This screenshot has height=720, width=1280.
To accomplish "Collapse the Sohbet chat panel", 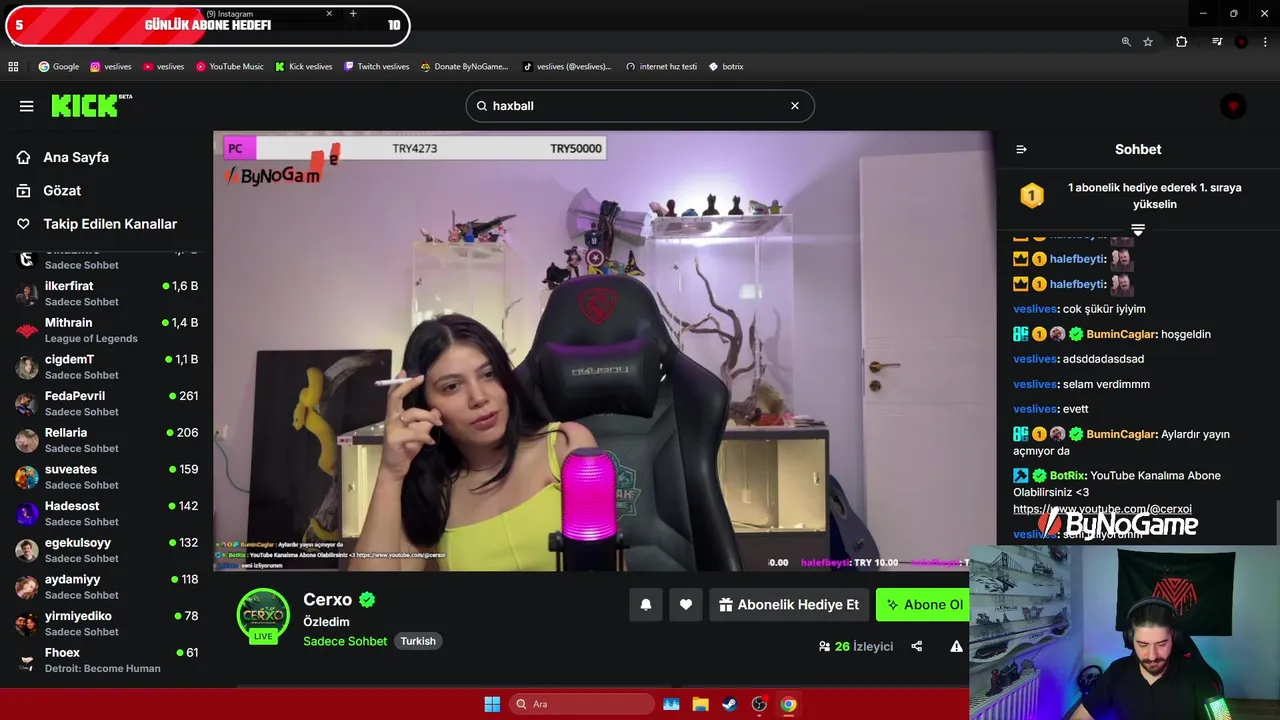I will click(x=1021, y=149).
